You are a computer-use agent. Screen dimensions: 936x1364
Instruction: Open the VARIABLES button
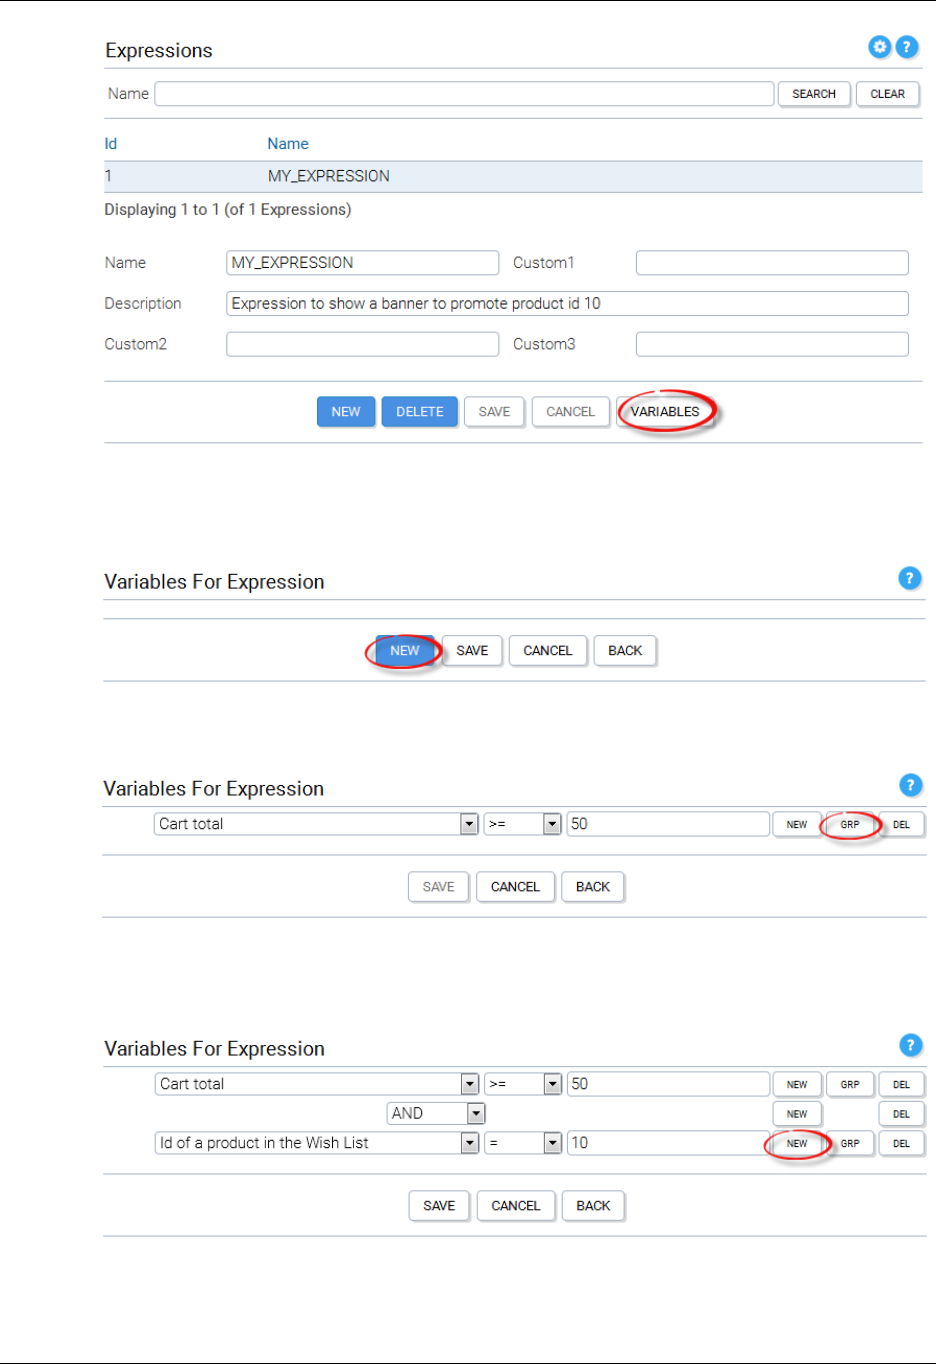pos(665,412)
